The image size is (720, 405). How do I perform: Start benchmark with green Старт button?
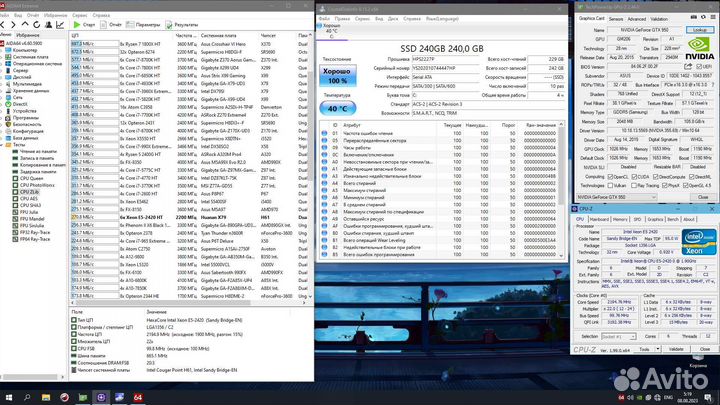[84, 25]
